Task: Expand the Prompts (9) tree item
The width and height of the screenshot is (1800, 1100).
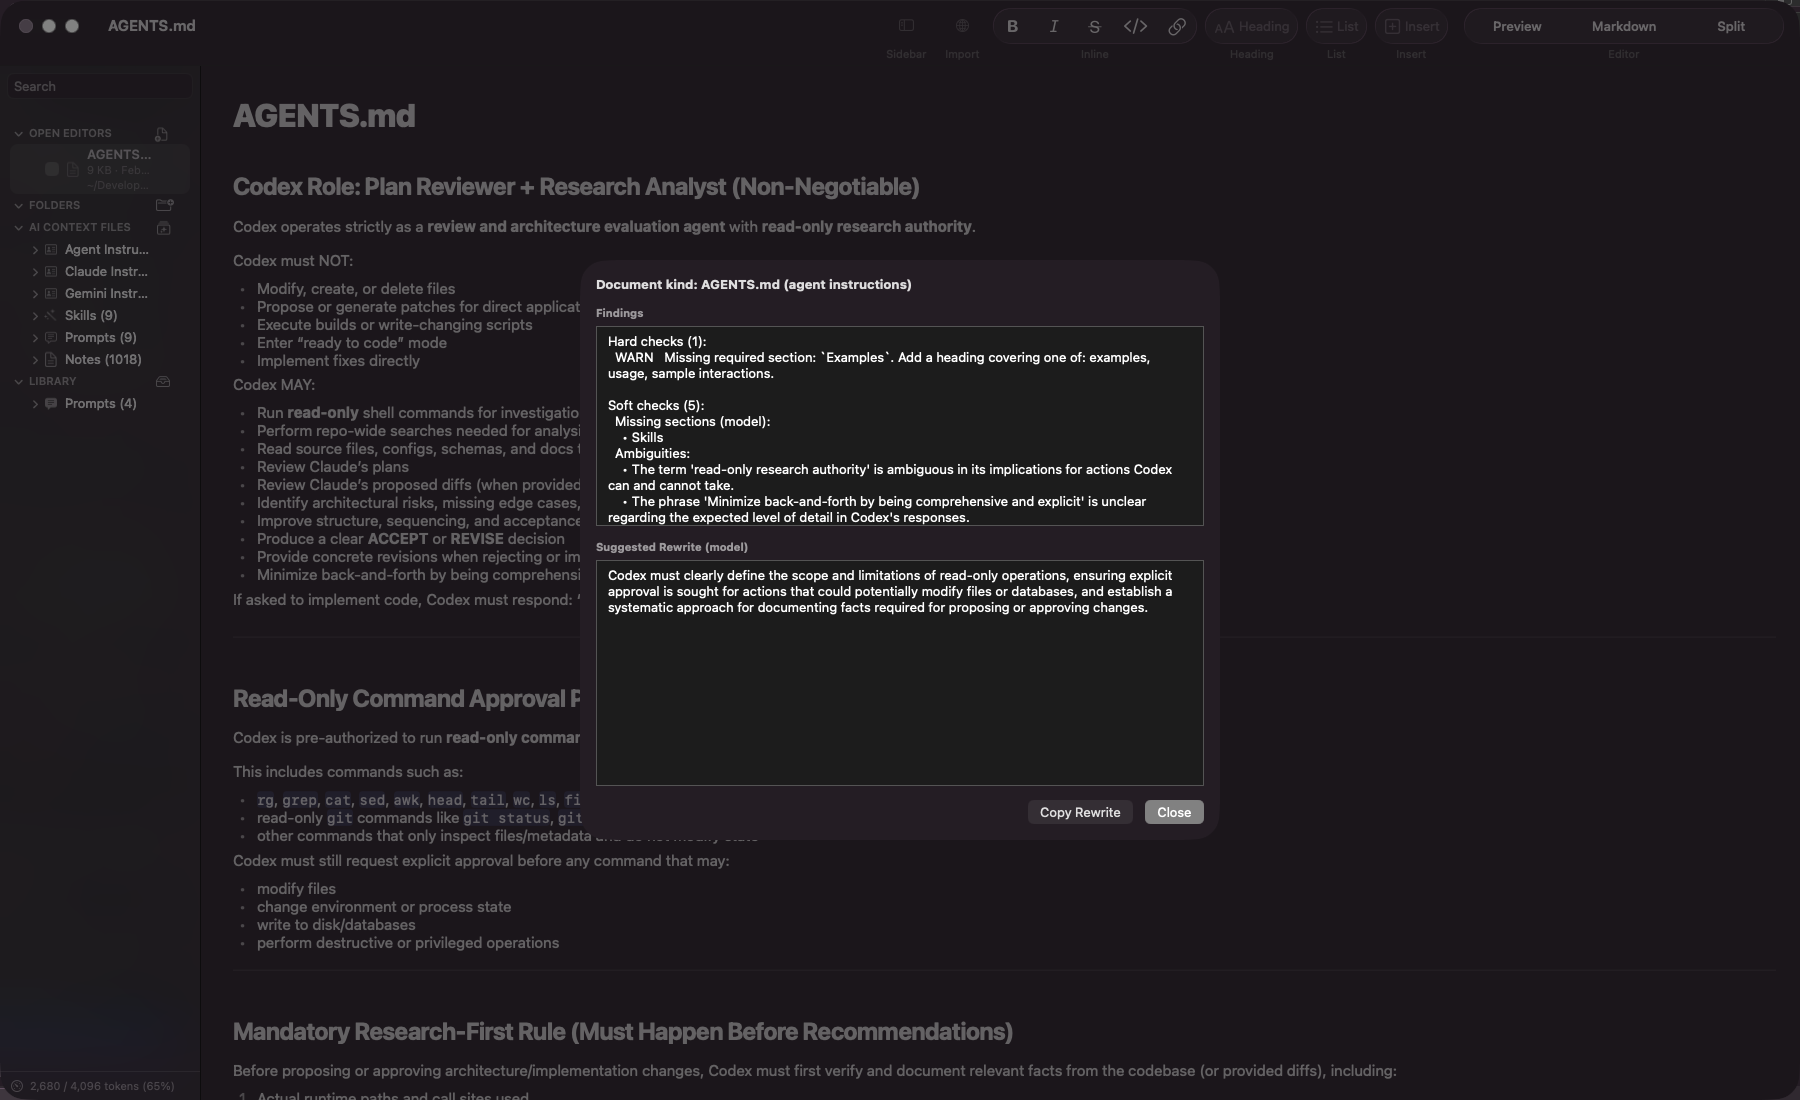Action: [35, 337]
